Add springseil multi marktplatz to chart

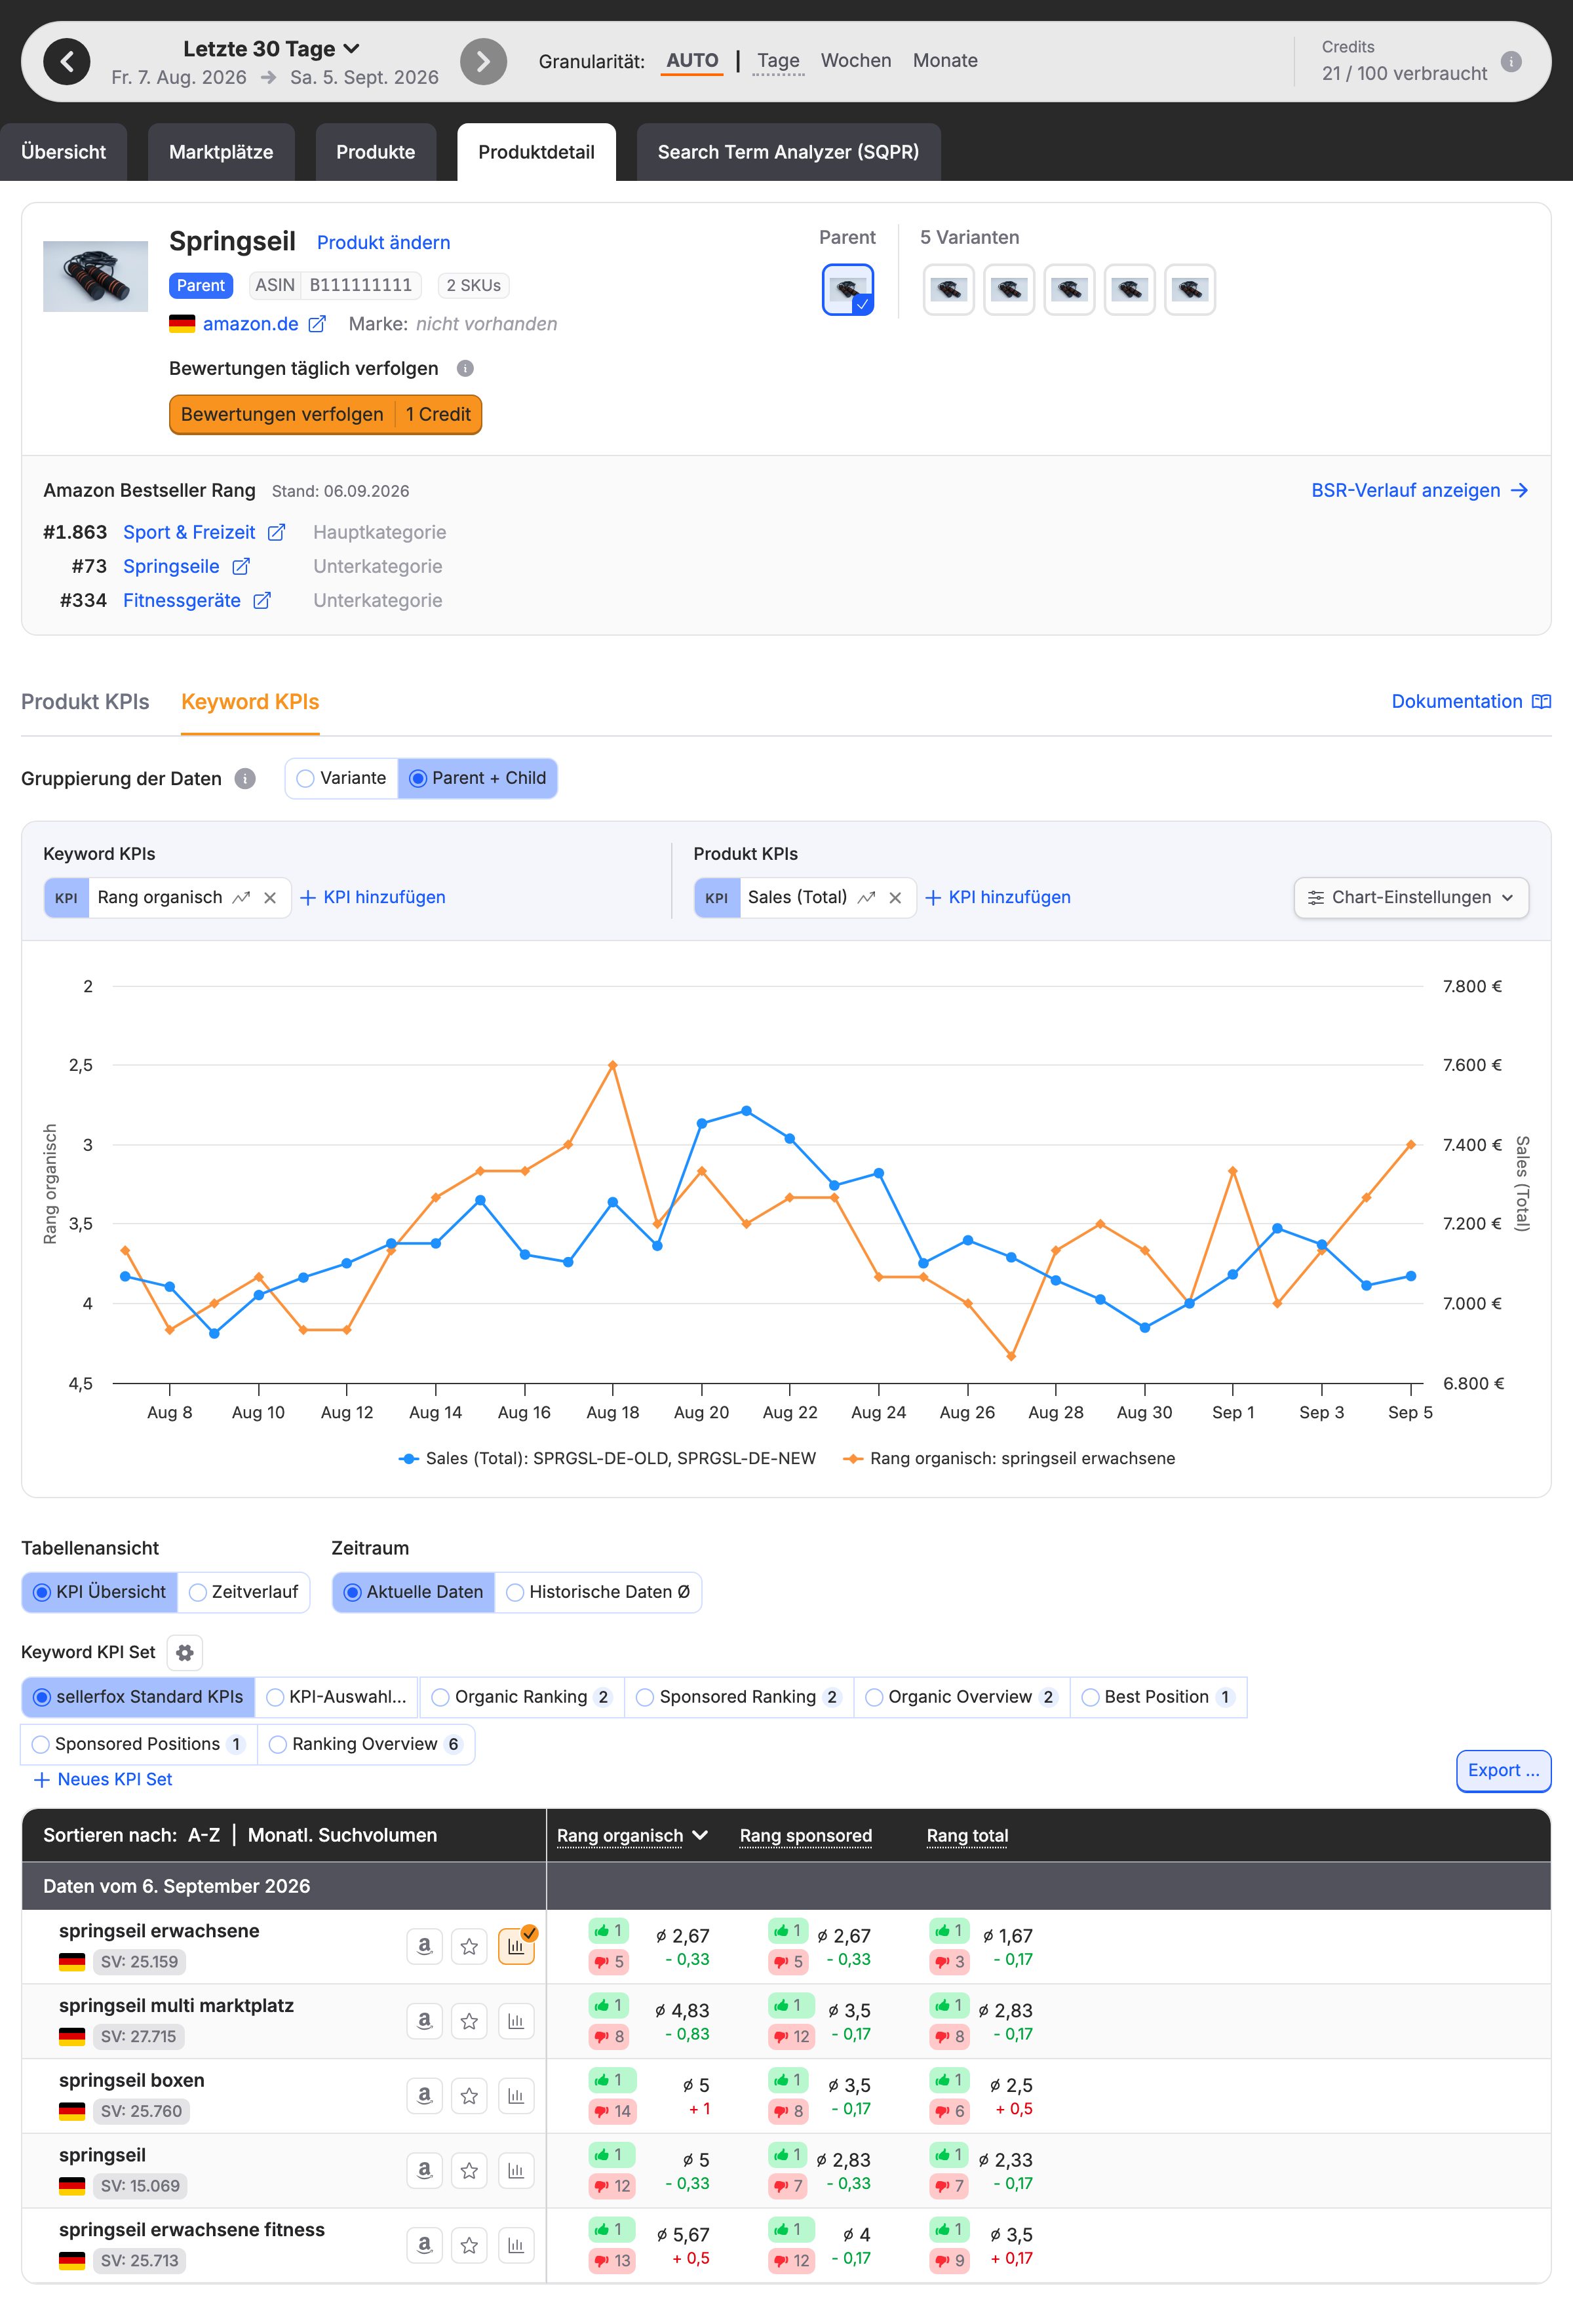tap(516, 2021)
